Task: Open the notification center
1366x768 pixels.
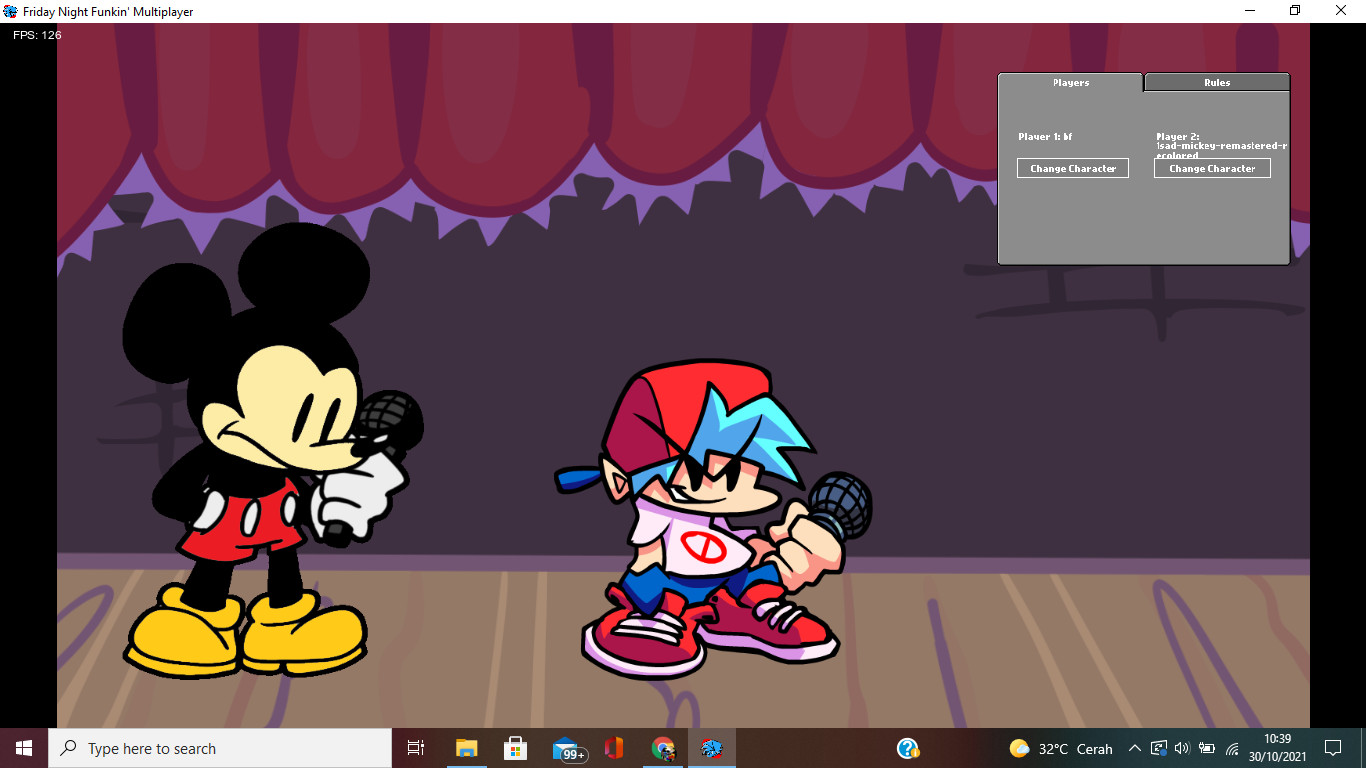Action: pyautogui.click(x=1332, y=748)
